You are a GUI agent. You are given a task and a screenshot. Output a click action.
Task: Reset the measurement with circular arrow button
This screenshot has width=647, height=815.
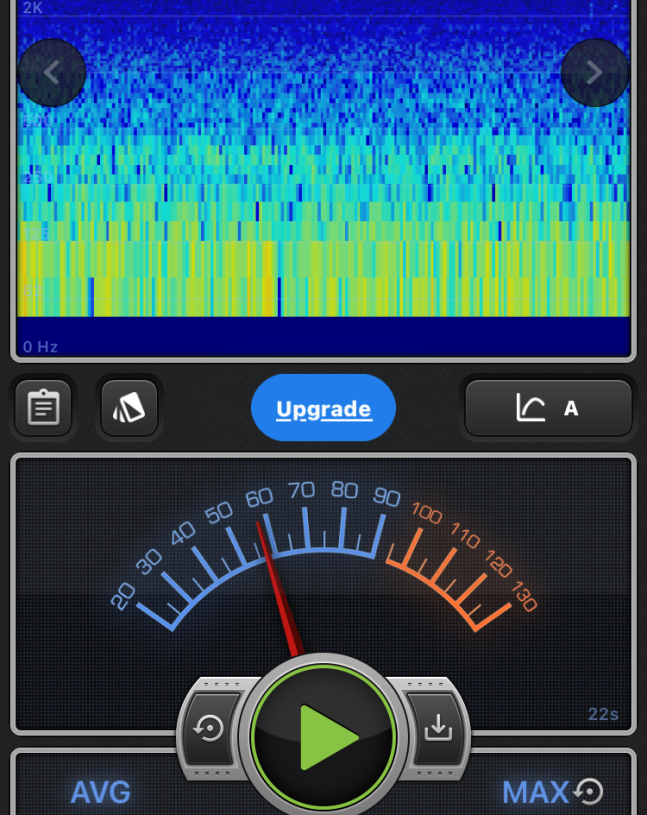tap(210, 729)
